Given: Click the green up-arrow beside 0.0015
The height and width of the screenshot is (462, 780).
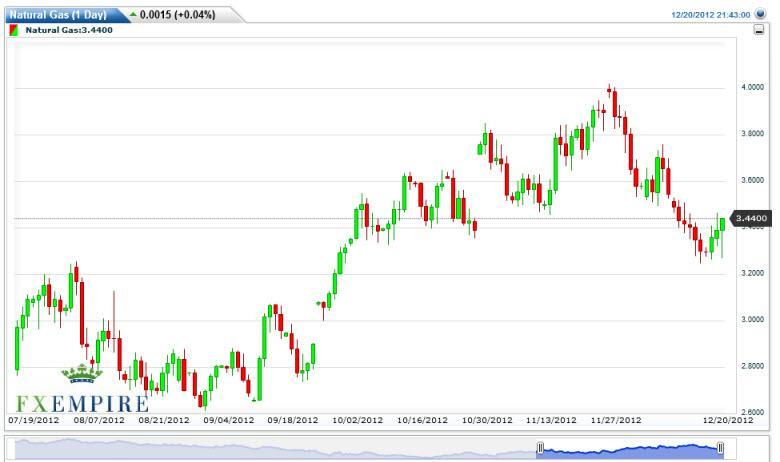Looking at the screenshot, I should tap(132, 14).
